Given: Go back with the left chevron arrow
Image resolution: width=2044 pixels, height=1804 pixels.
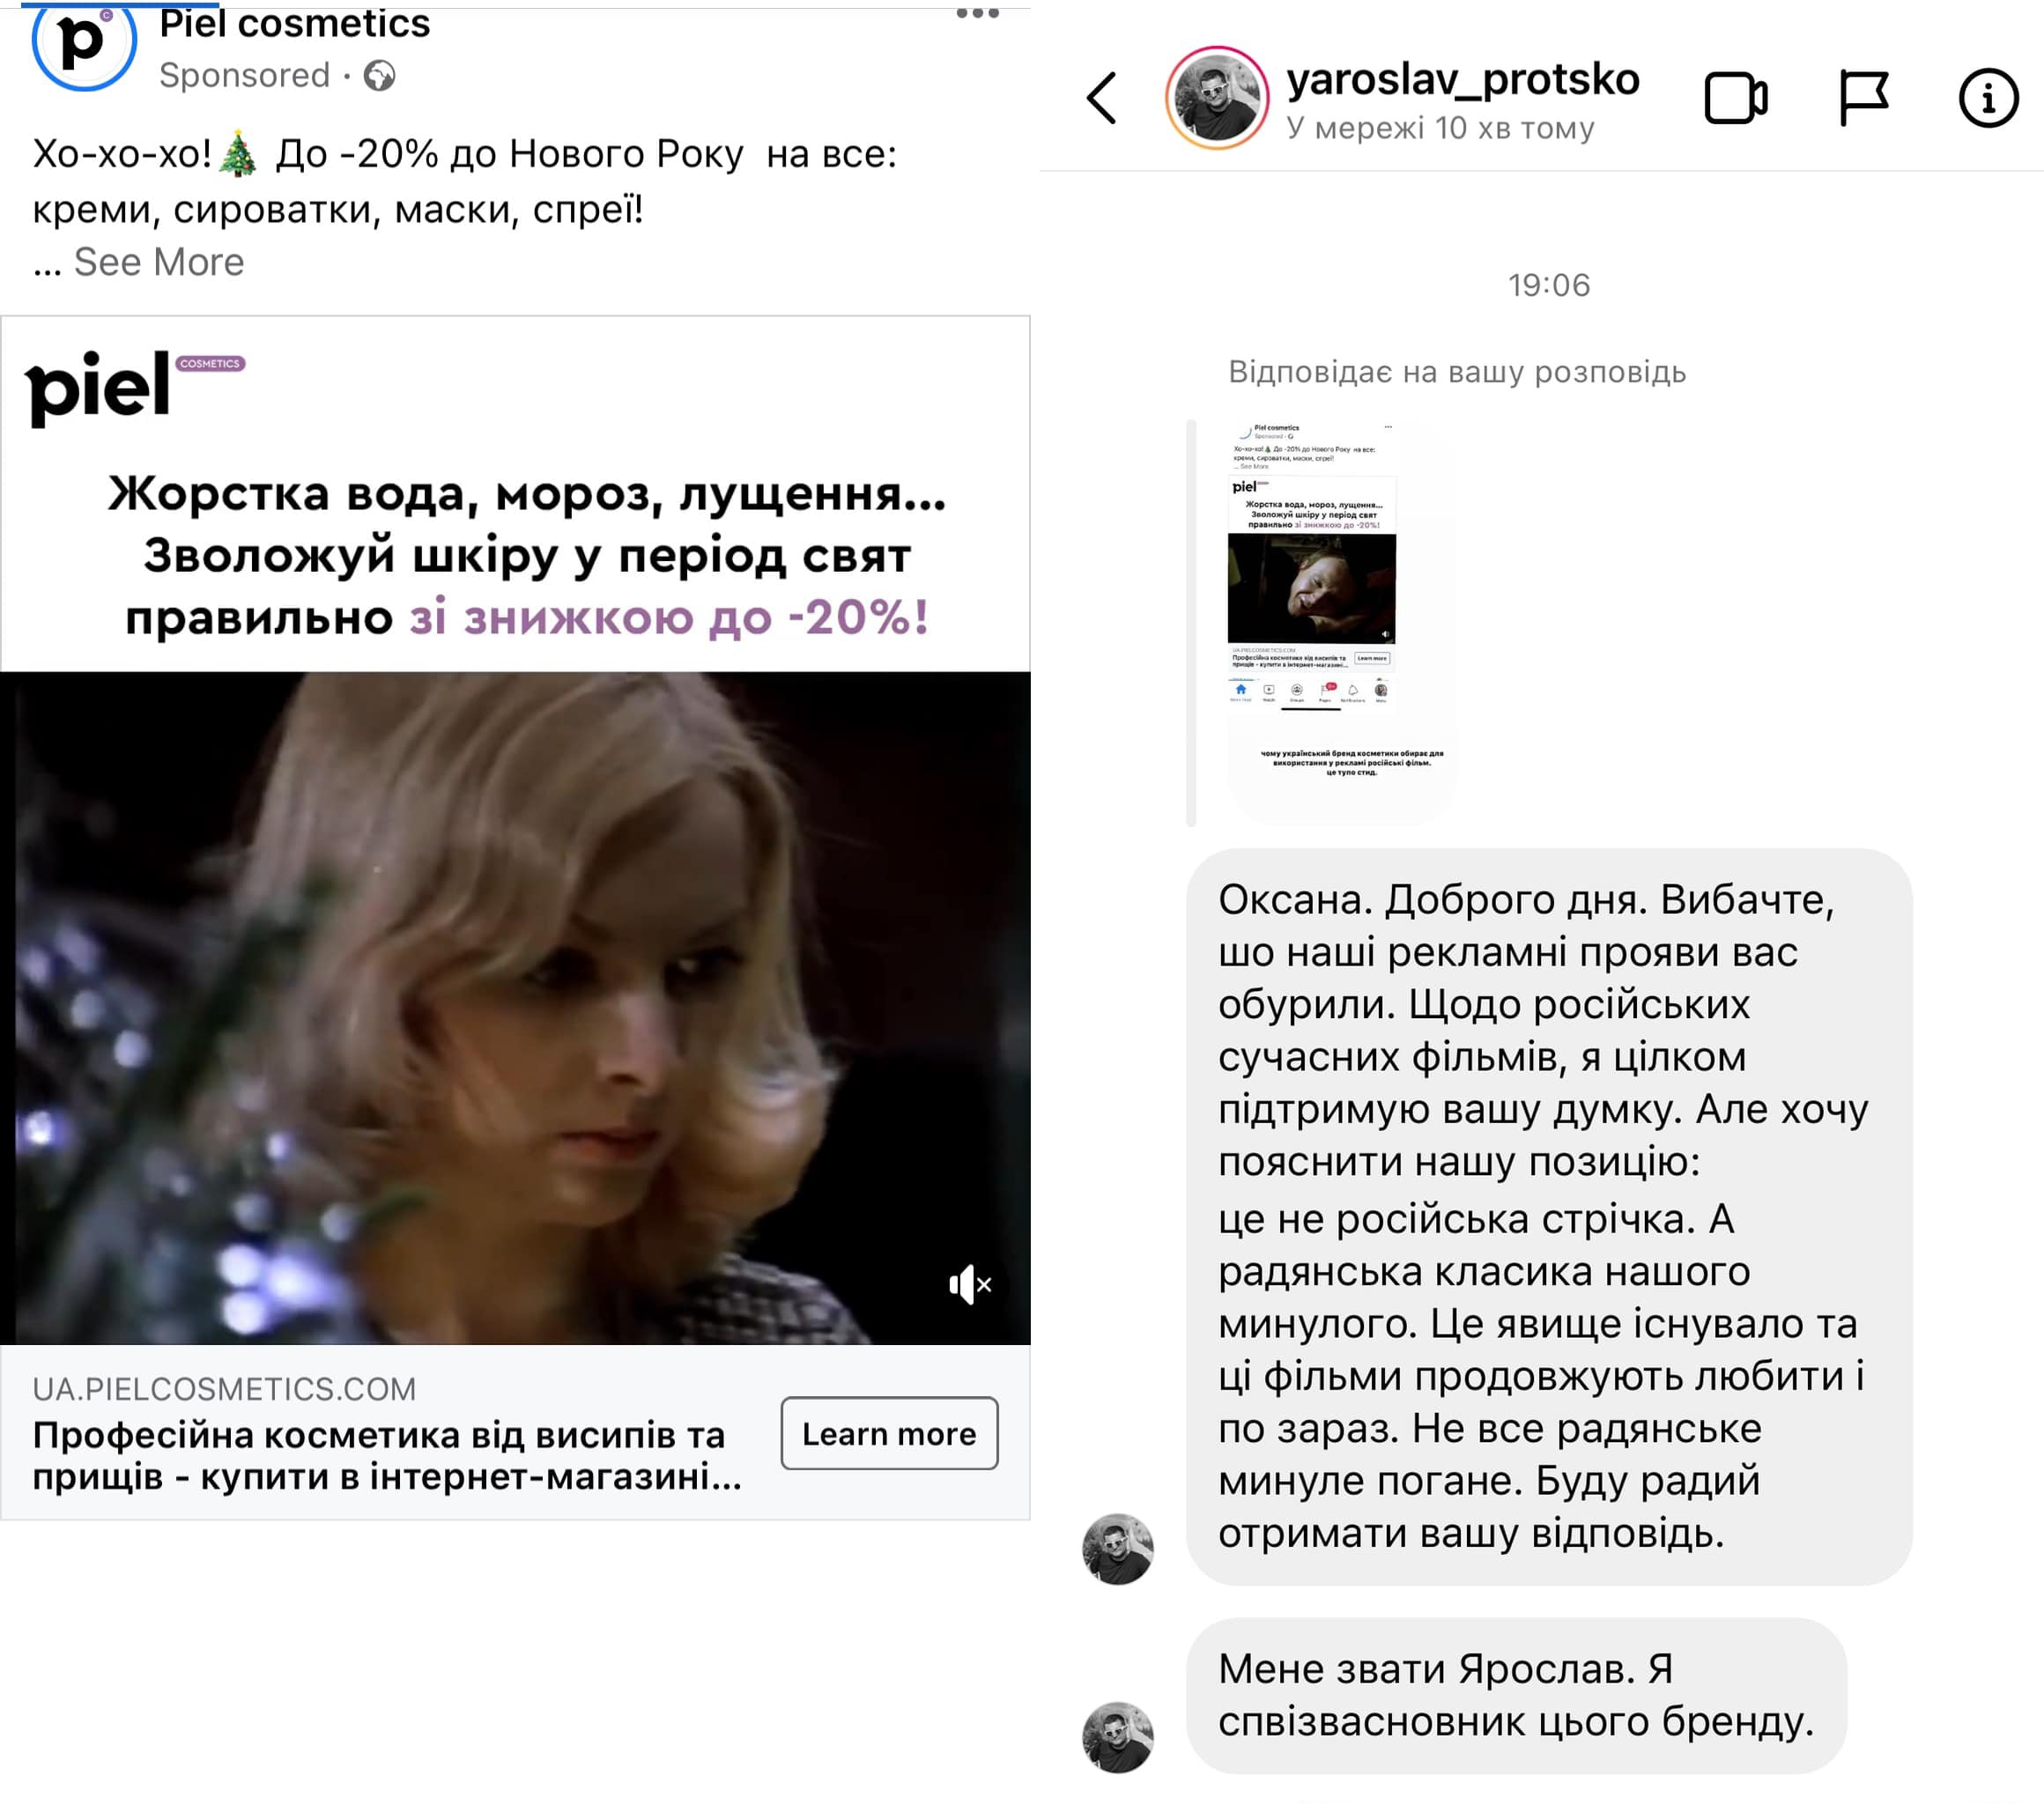Looking at the screenshot, I should coord(1102,99).
